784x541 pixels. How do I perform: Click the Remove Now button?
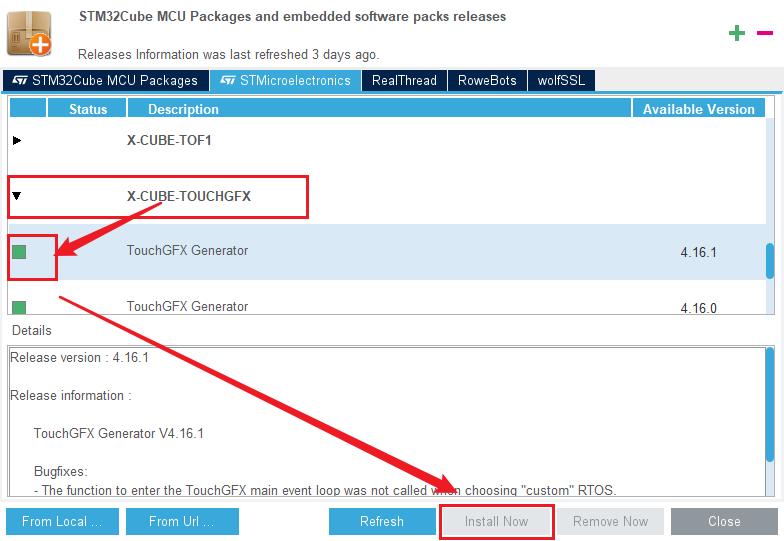[610, 522]
